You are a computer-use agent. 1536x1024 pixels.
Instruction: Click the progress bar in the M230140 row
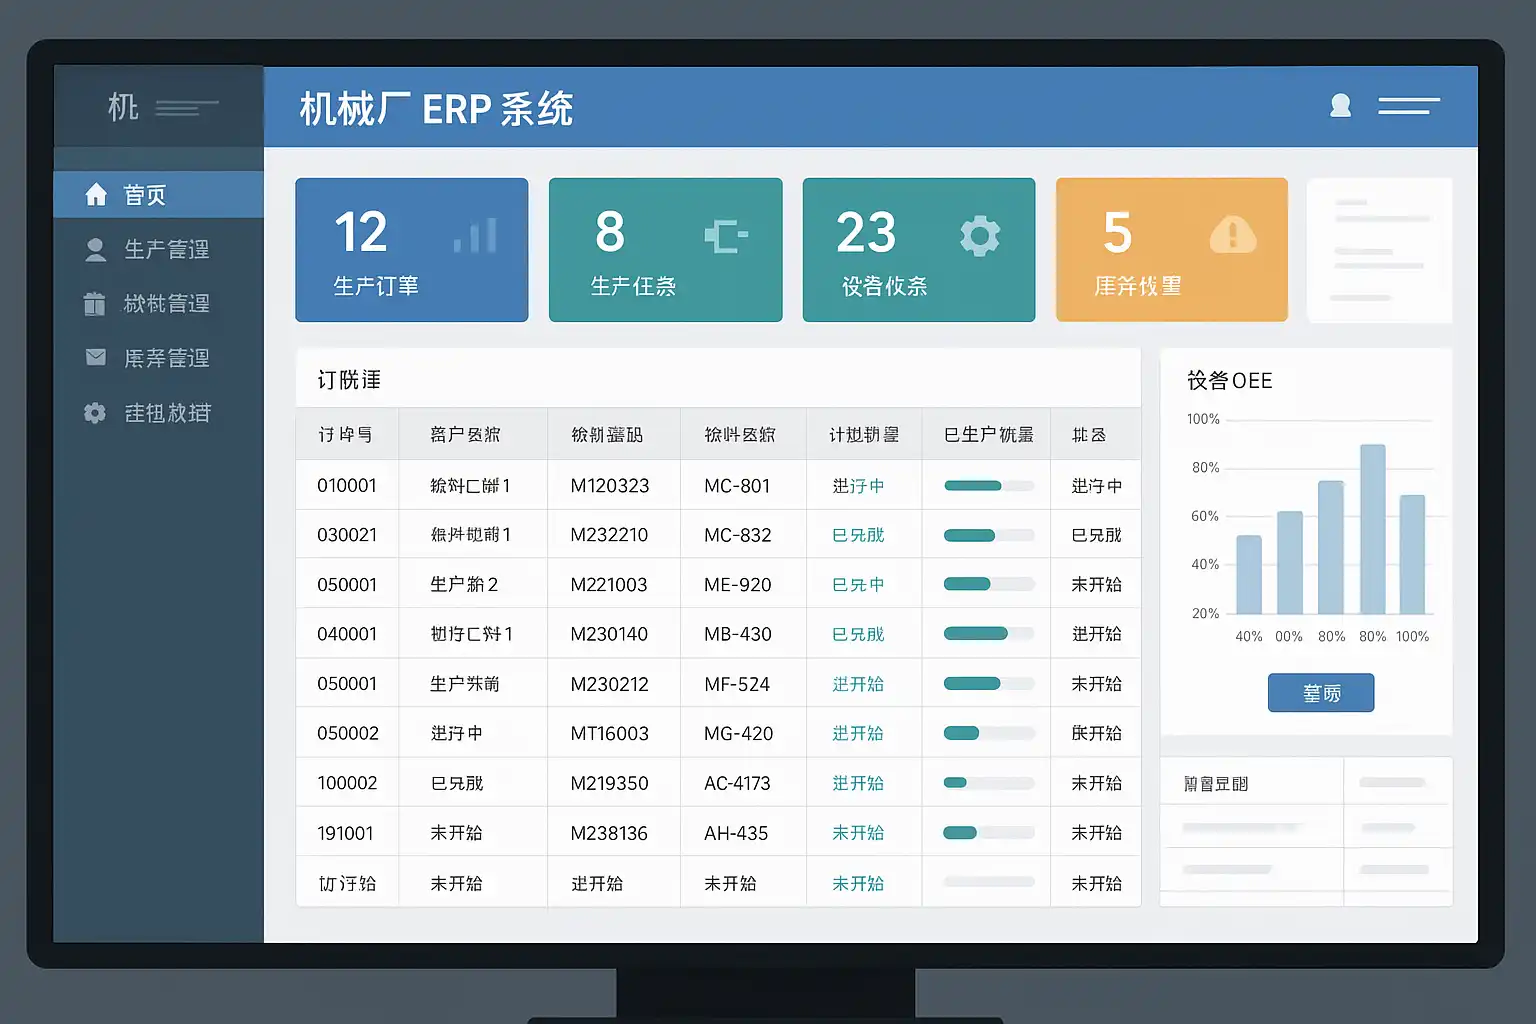(x=989, y=633)
